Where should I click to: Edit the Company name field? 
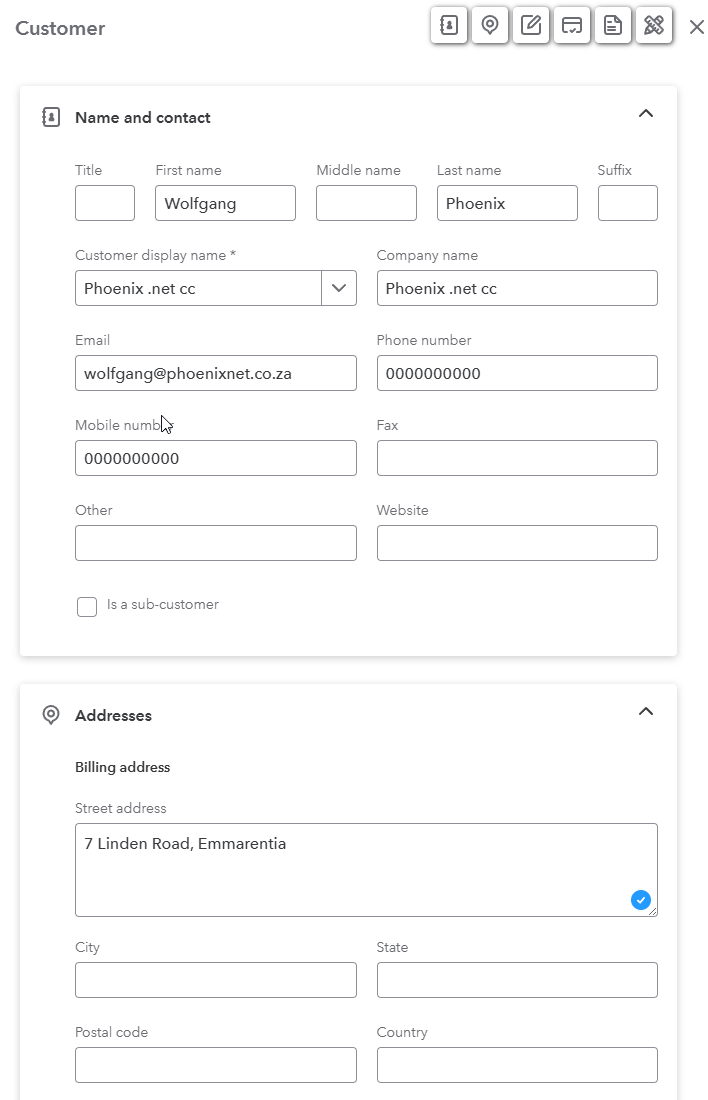(517, 288)
